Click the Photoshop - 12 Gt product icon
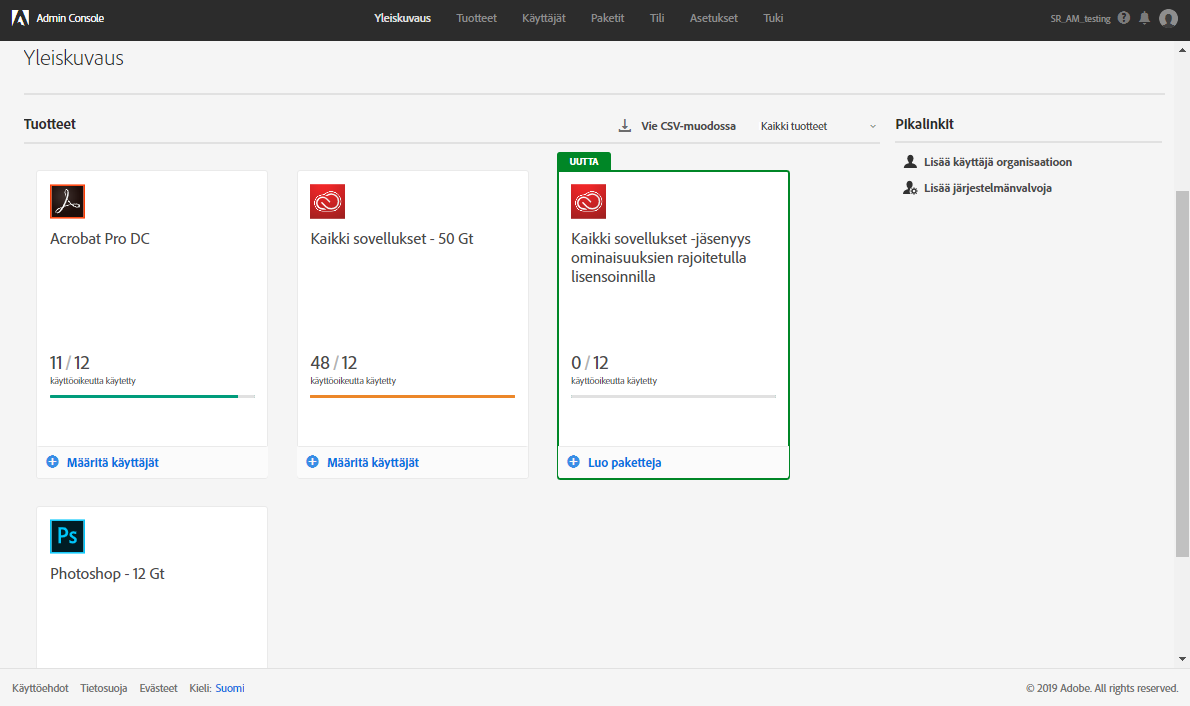 [67, 536]
